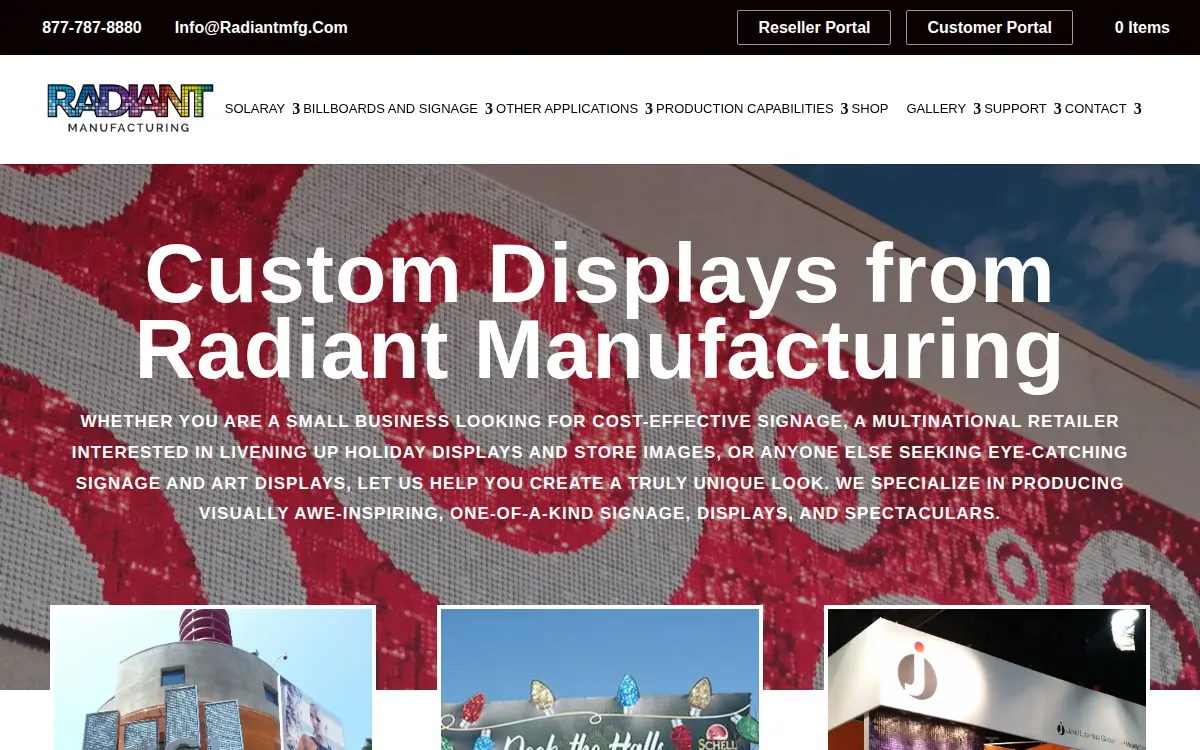
Task: Go to the Shop page
Action: (870, 109)
